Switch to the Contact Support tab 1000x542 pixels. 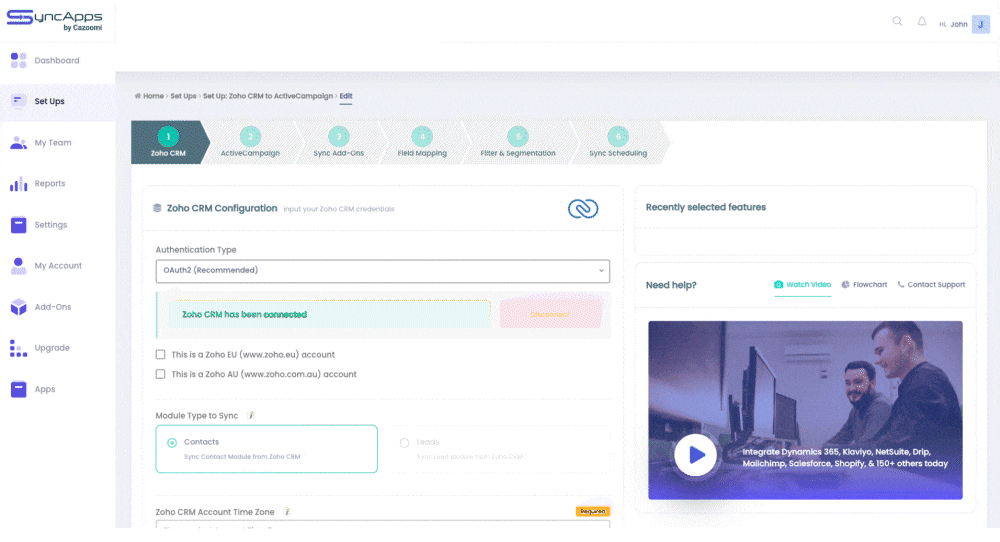[x=931, y=285]
